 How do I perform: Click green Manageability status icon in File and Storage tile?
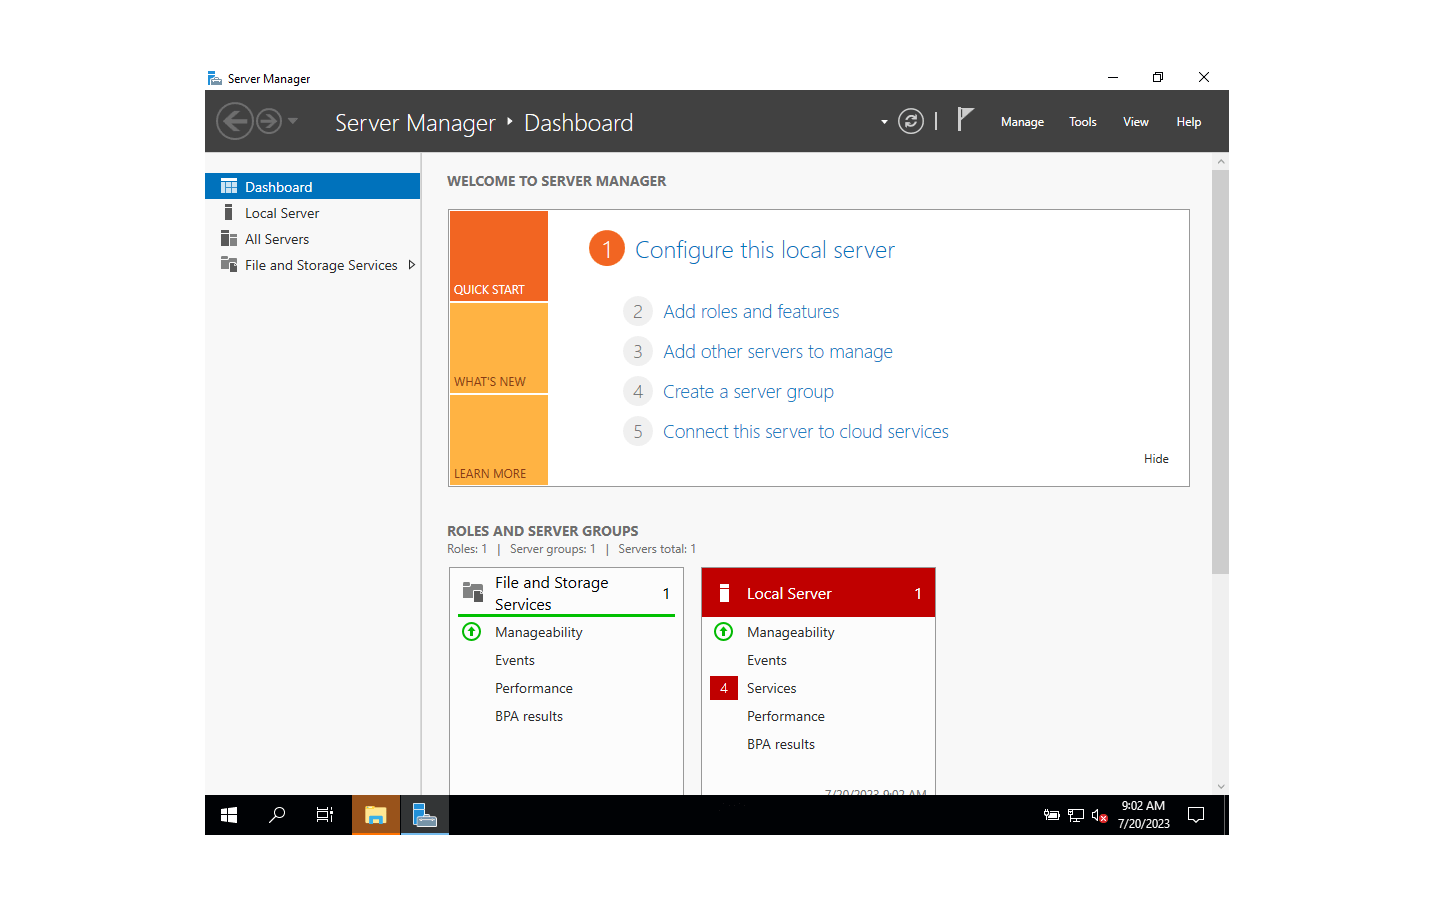click(x=472, y=632)
